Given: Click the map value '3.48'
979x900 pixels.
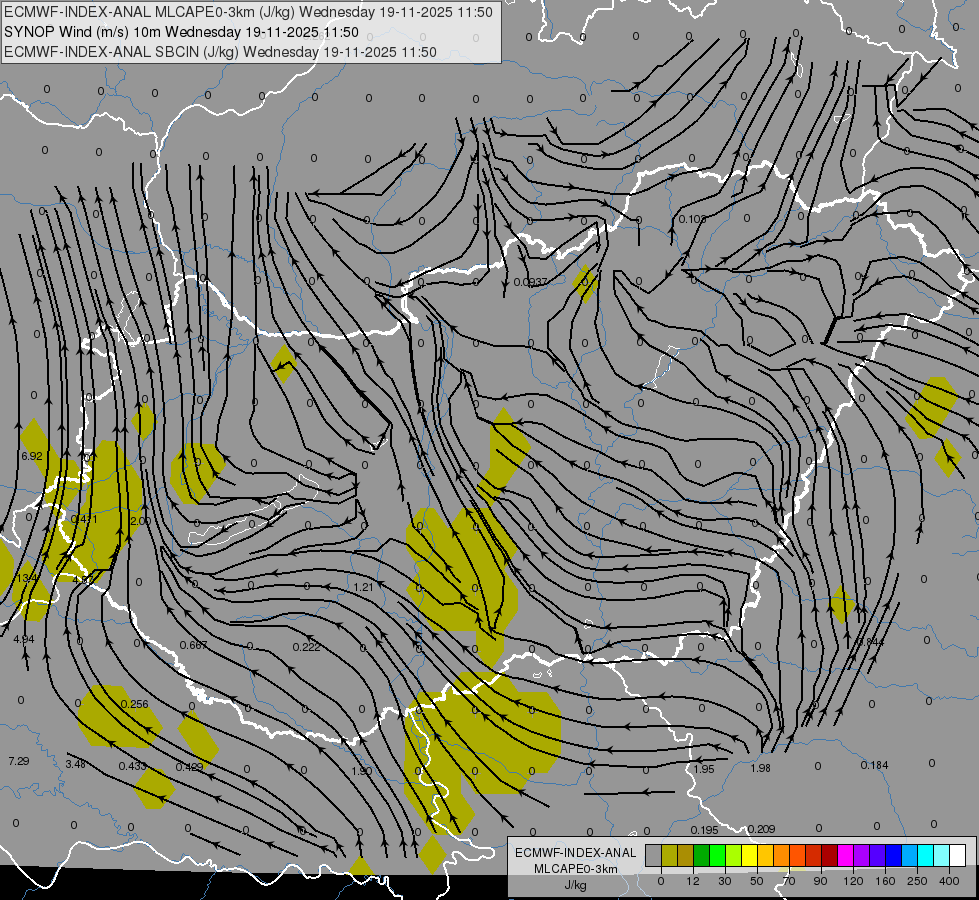Looking at the screenshot, I should point(76,764).
